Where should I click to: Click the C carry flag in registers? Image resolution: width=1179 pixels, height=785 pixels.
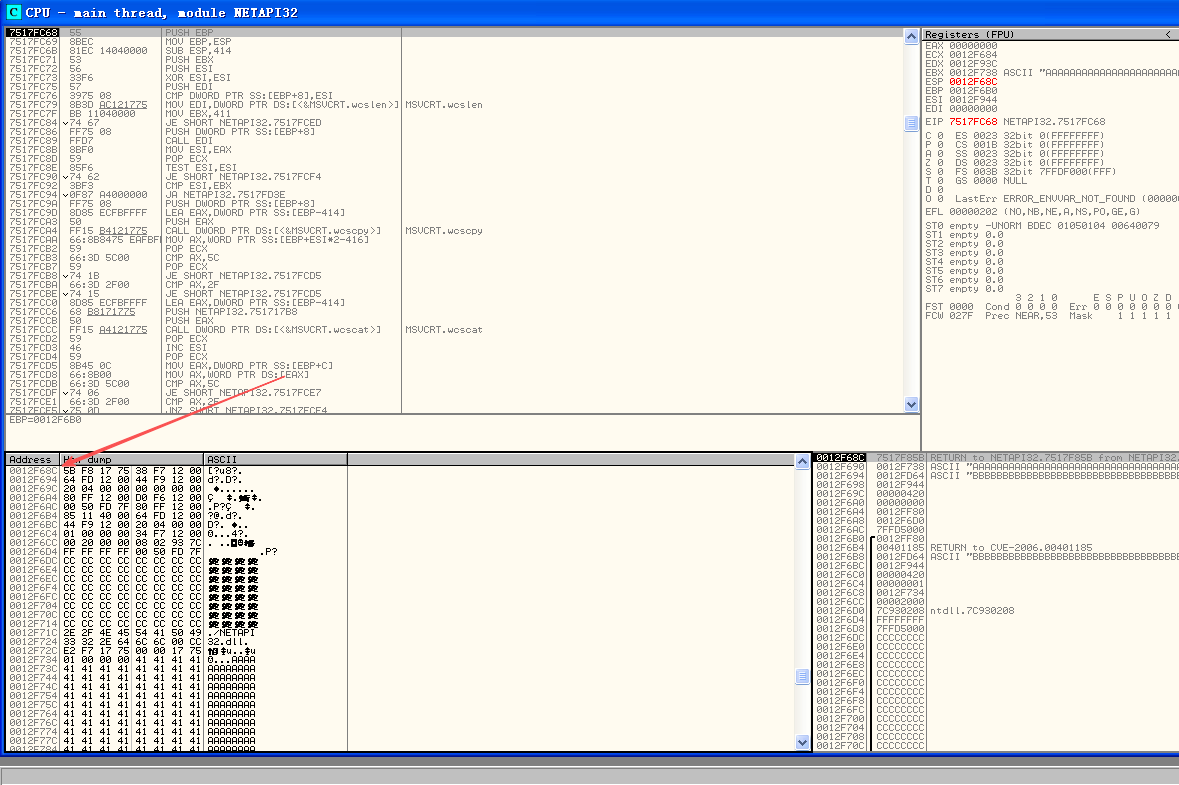click(x=934, y=136)
